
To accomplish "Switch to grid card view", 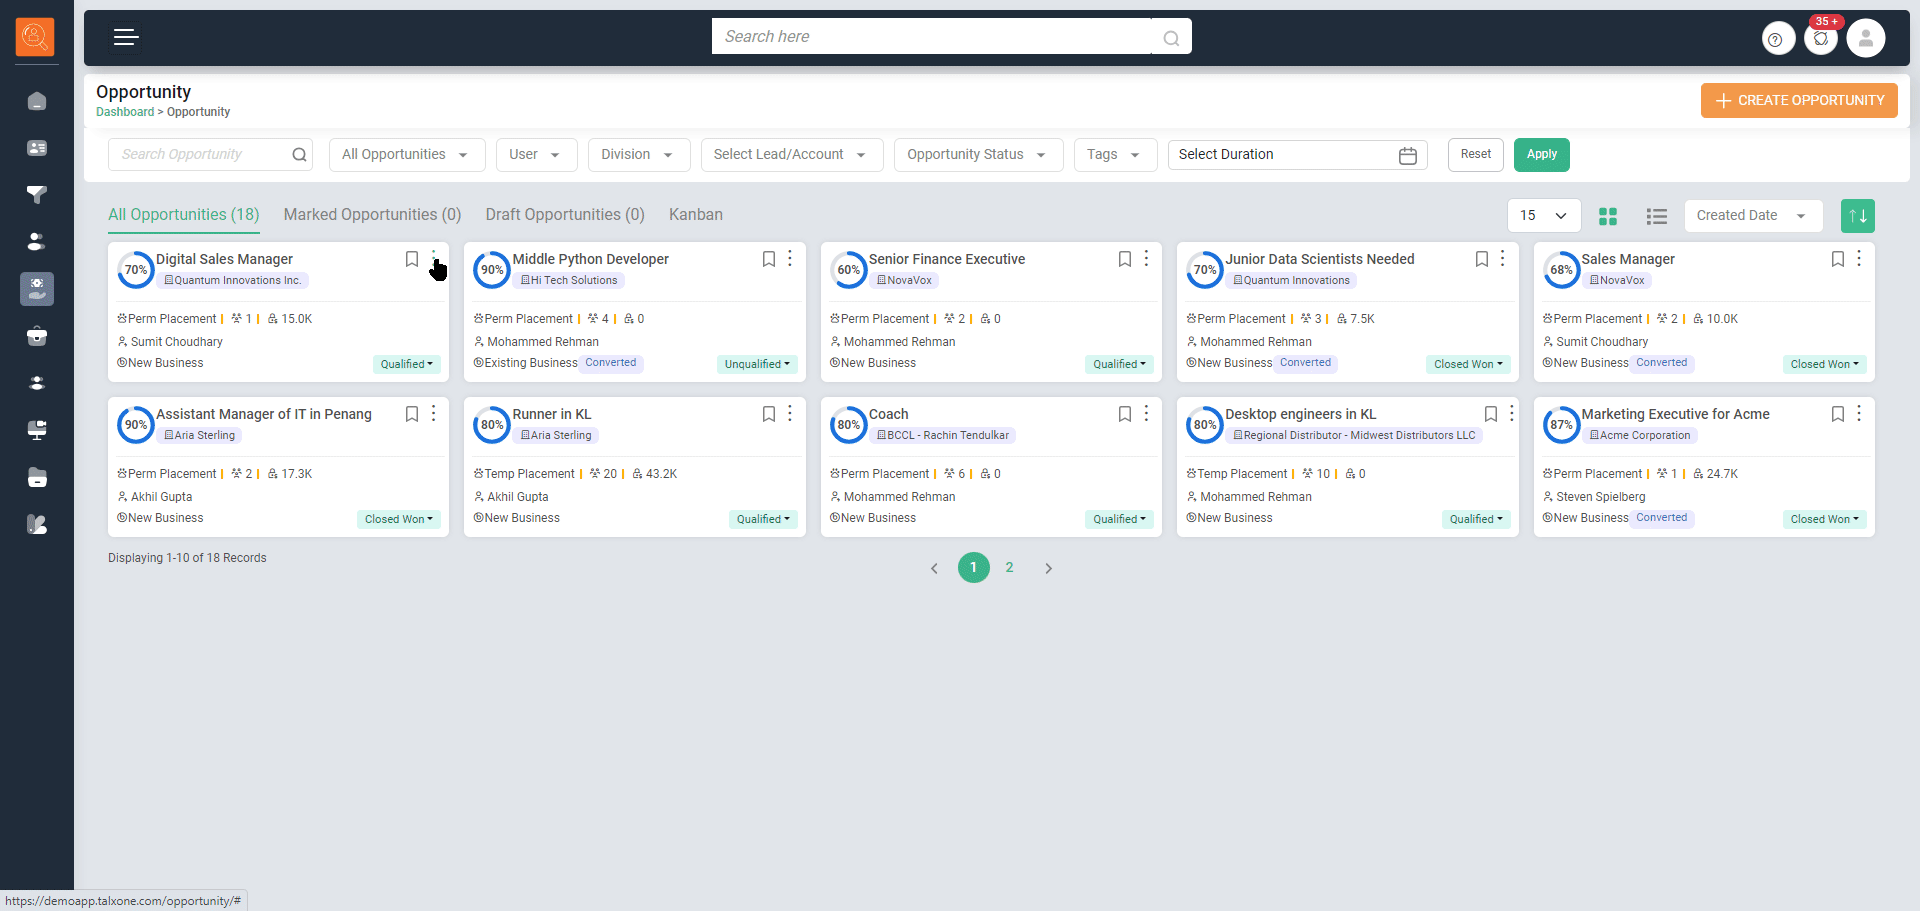I will click(1608, 216).
